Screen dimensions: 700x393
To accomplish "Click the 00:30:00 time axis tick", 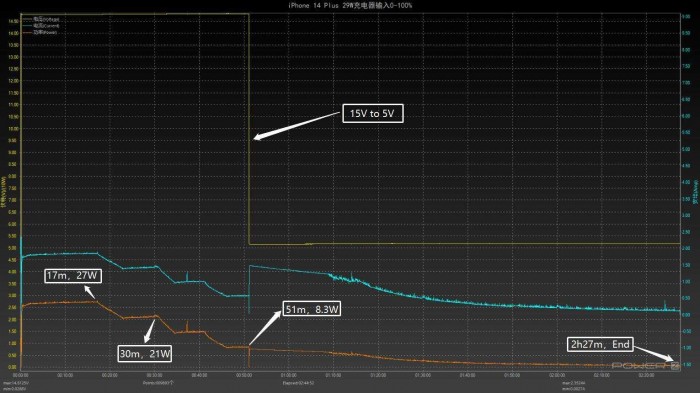I will coord(154,376).
